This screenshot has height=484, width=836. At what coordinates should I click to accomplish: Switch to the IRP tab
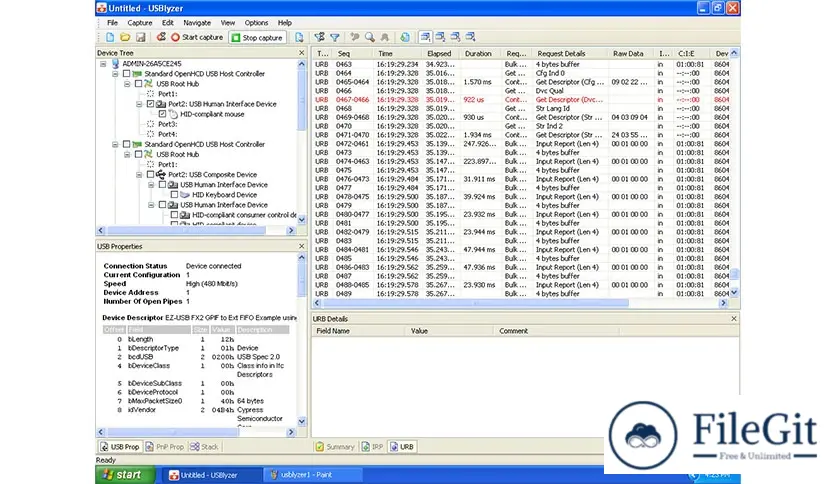pyautogui.click(x=372, y=447)
